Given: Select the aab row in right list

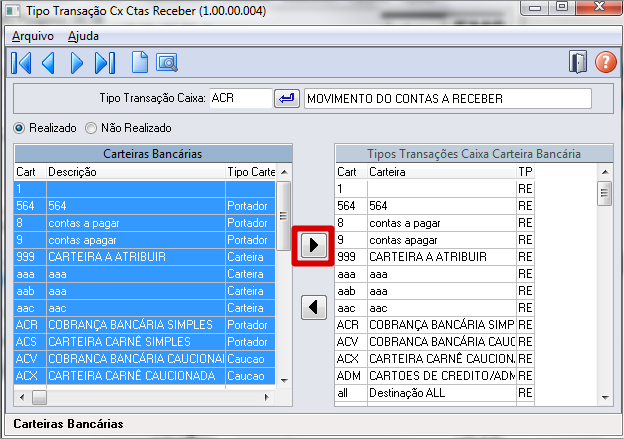Looking at the screenshot, I should pyautogui.click(x=435, y=291).
